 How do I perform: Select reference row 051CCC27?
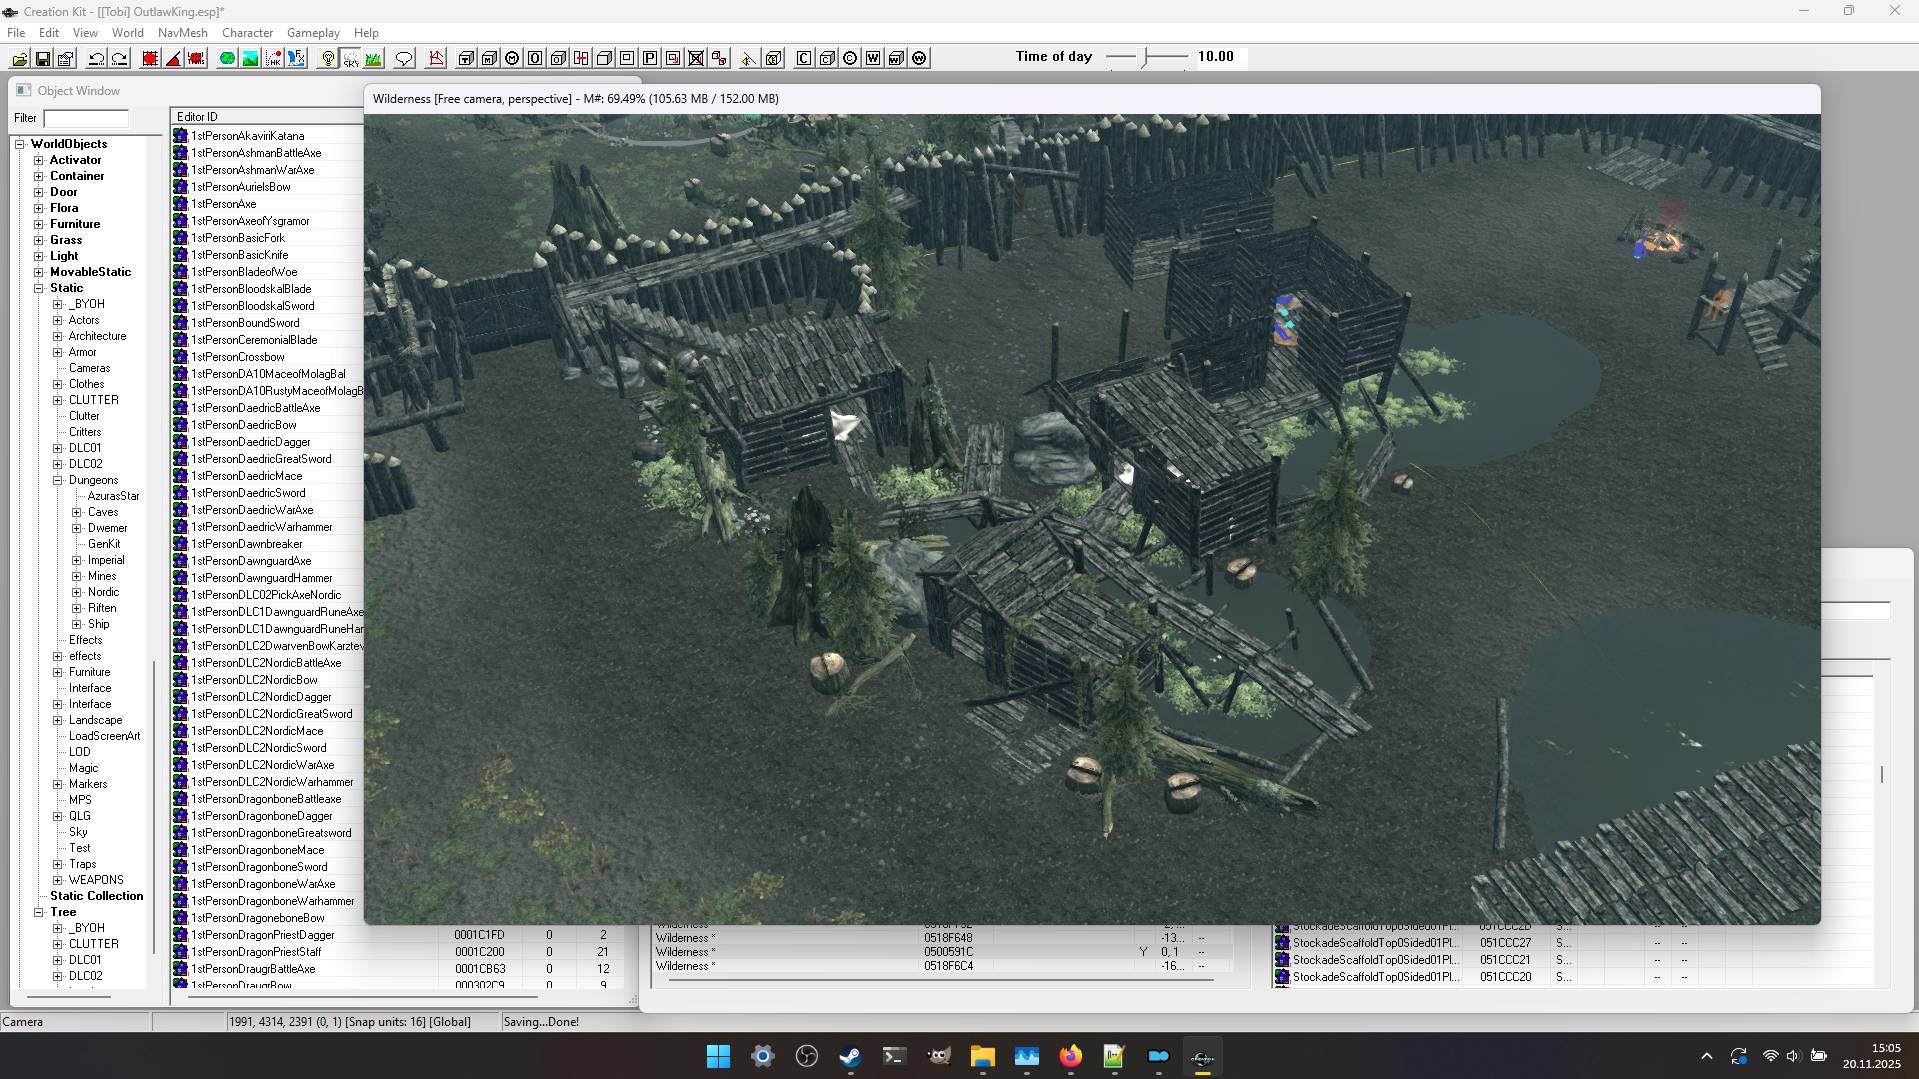coord(1572,943)
